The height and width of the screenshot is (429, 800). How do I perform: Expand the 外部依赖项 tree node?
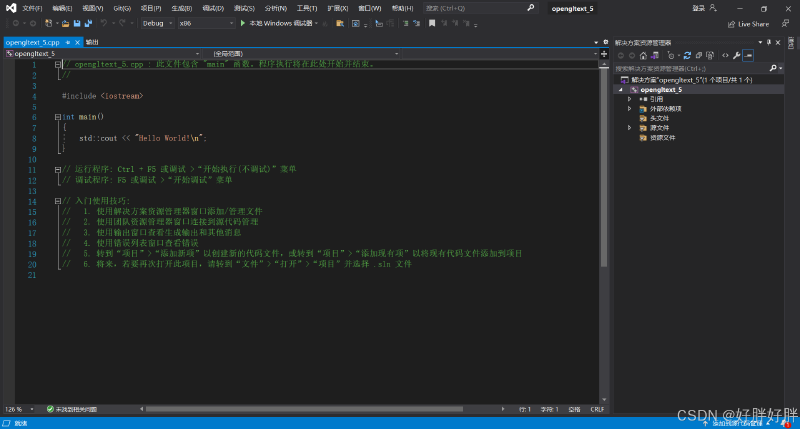630,109
